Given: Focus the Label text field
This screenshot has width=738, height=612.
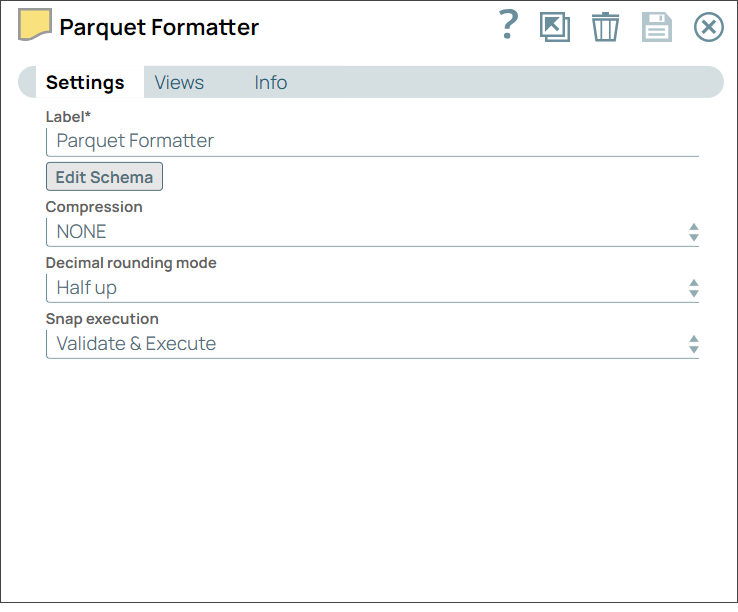Looking at the screenshot, I should [x=372, y=141].
